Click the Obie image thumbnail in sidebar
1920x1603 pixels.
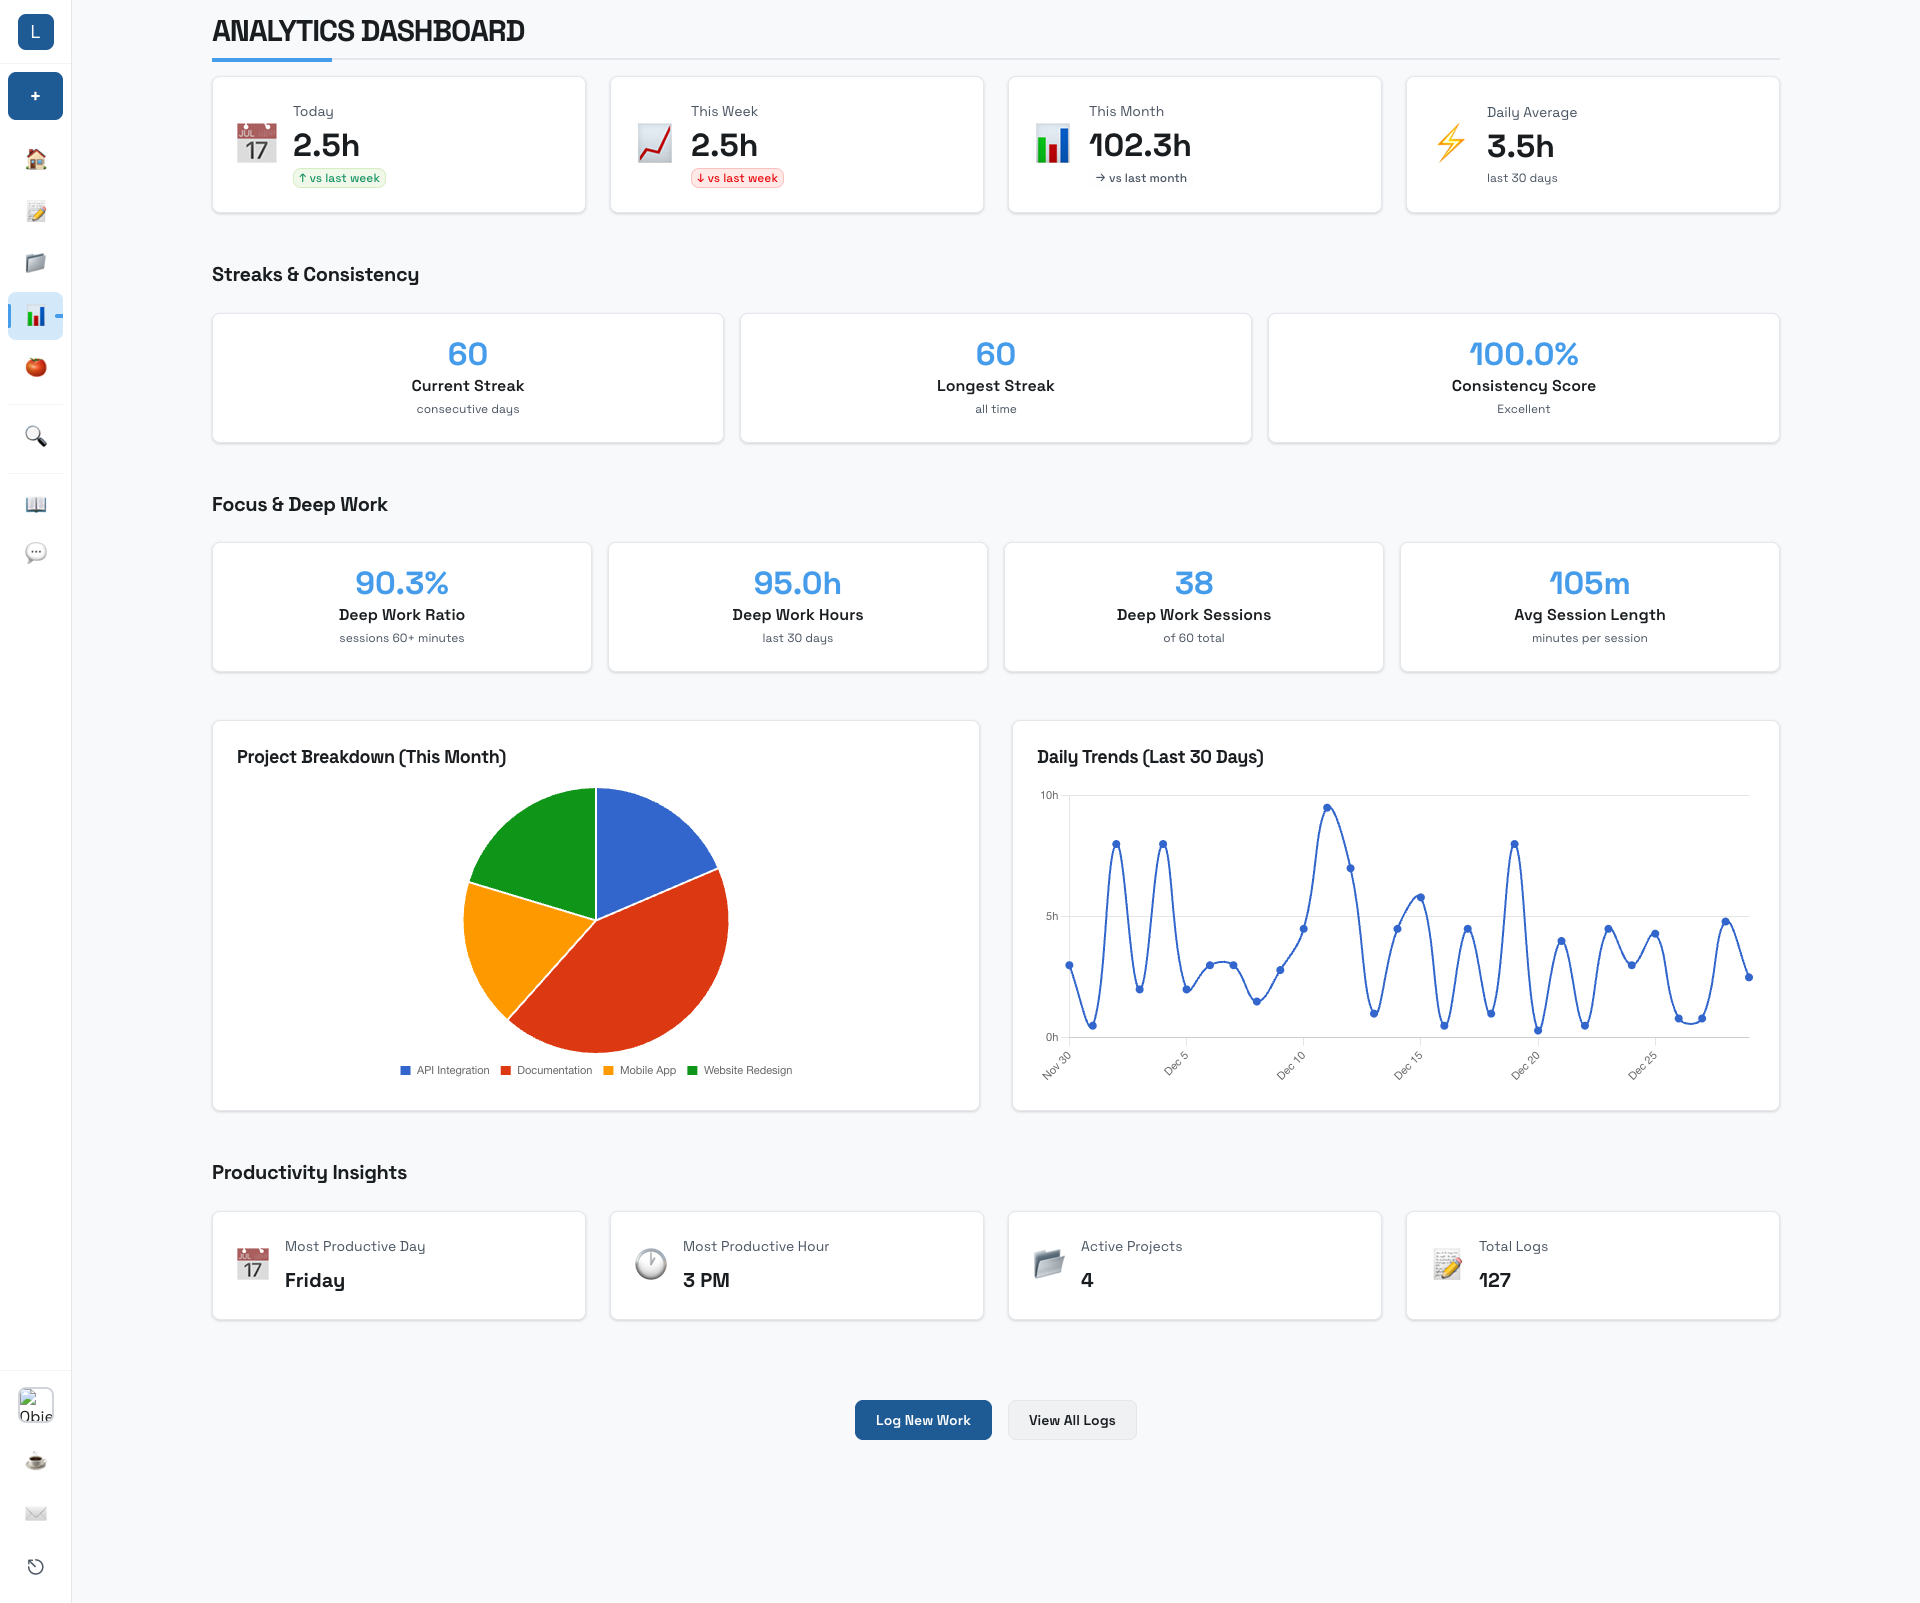click(x=35, y=1405)
